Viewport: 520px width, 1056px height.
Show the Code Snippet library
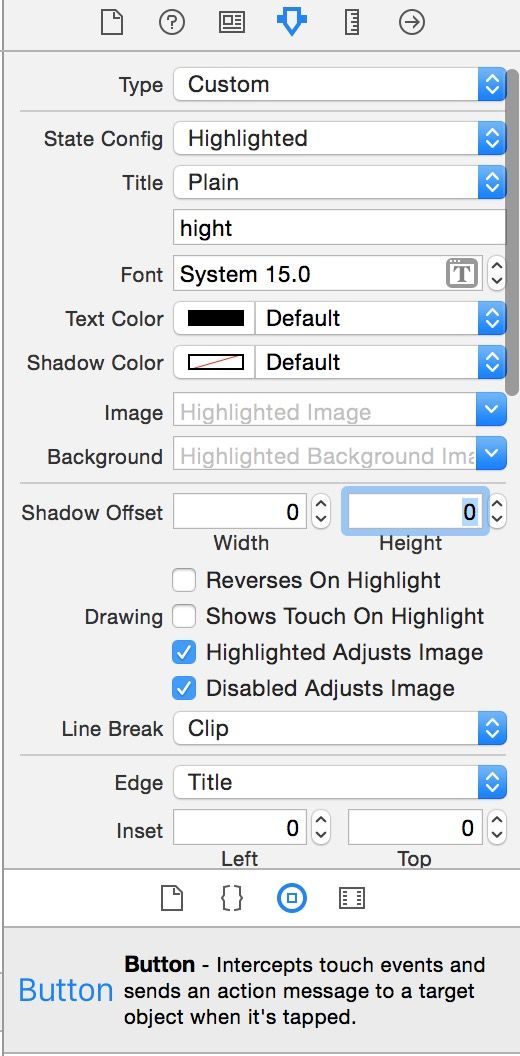point(232,898)
